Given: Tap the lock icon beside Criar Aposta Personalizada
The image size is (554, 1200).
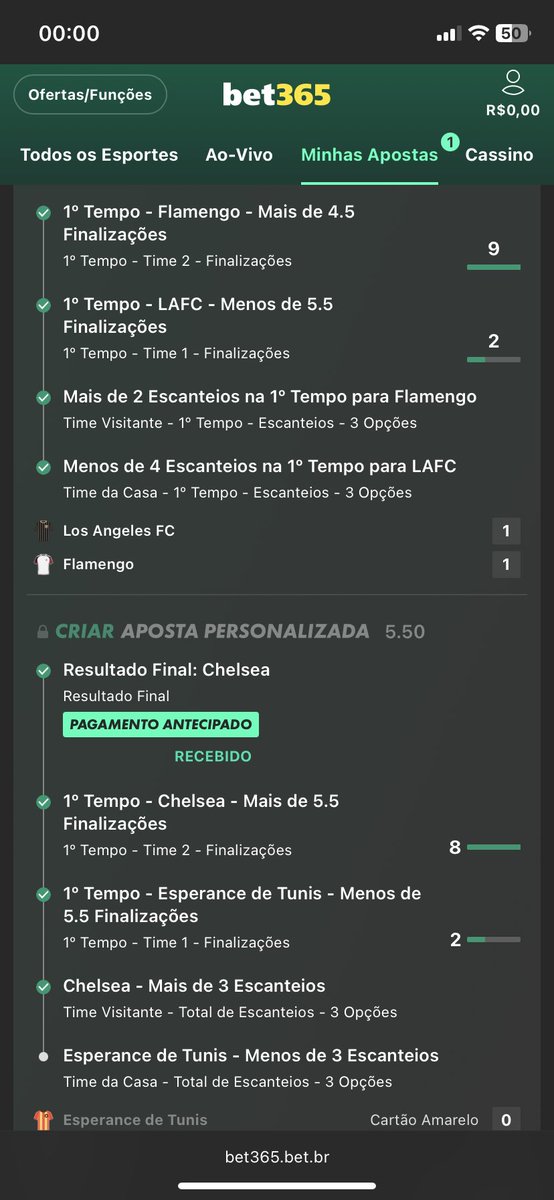Looking at the screenshot, I should point(42,632).
